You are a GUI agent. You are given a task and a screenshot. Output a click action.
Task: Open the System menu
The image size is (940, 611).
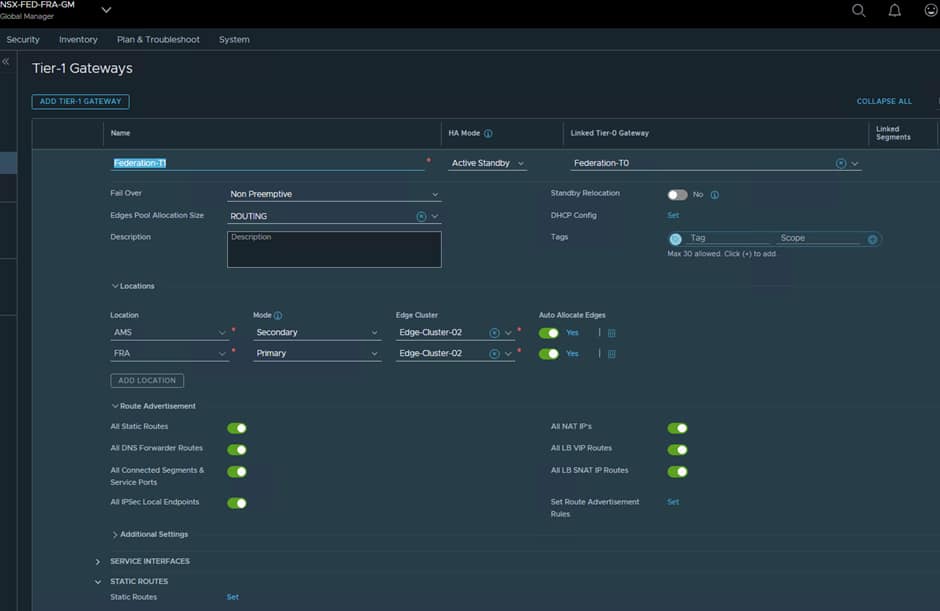pos(234,40)
